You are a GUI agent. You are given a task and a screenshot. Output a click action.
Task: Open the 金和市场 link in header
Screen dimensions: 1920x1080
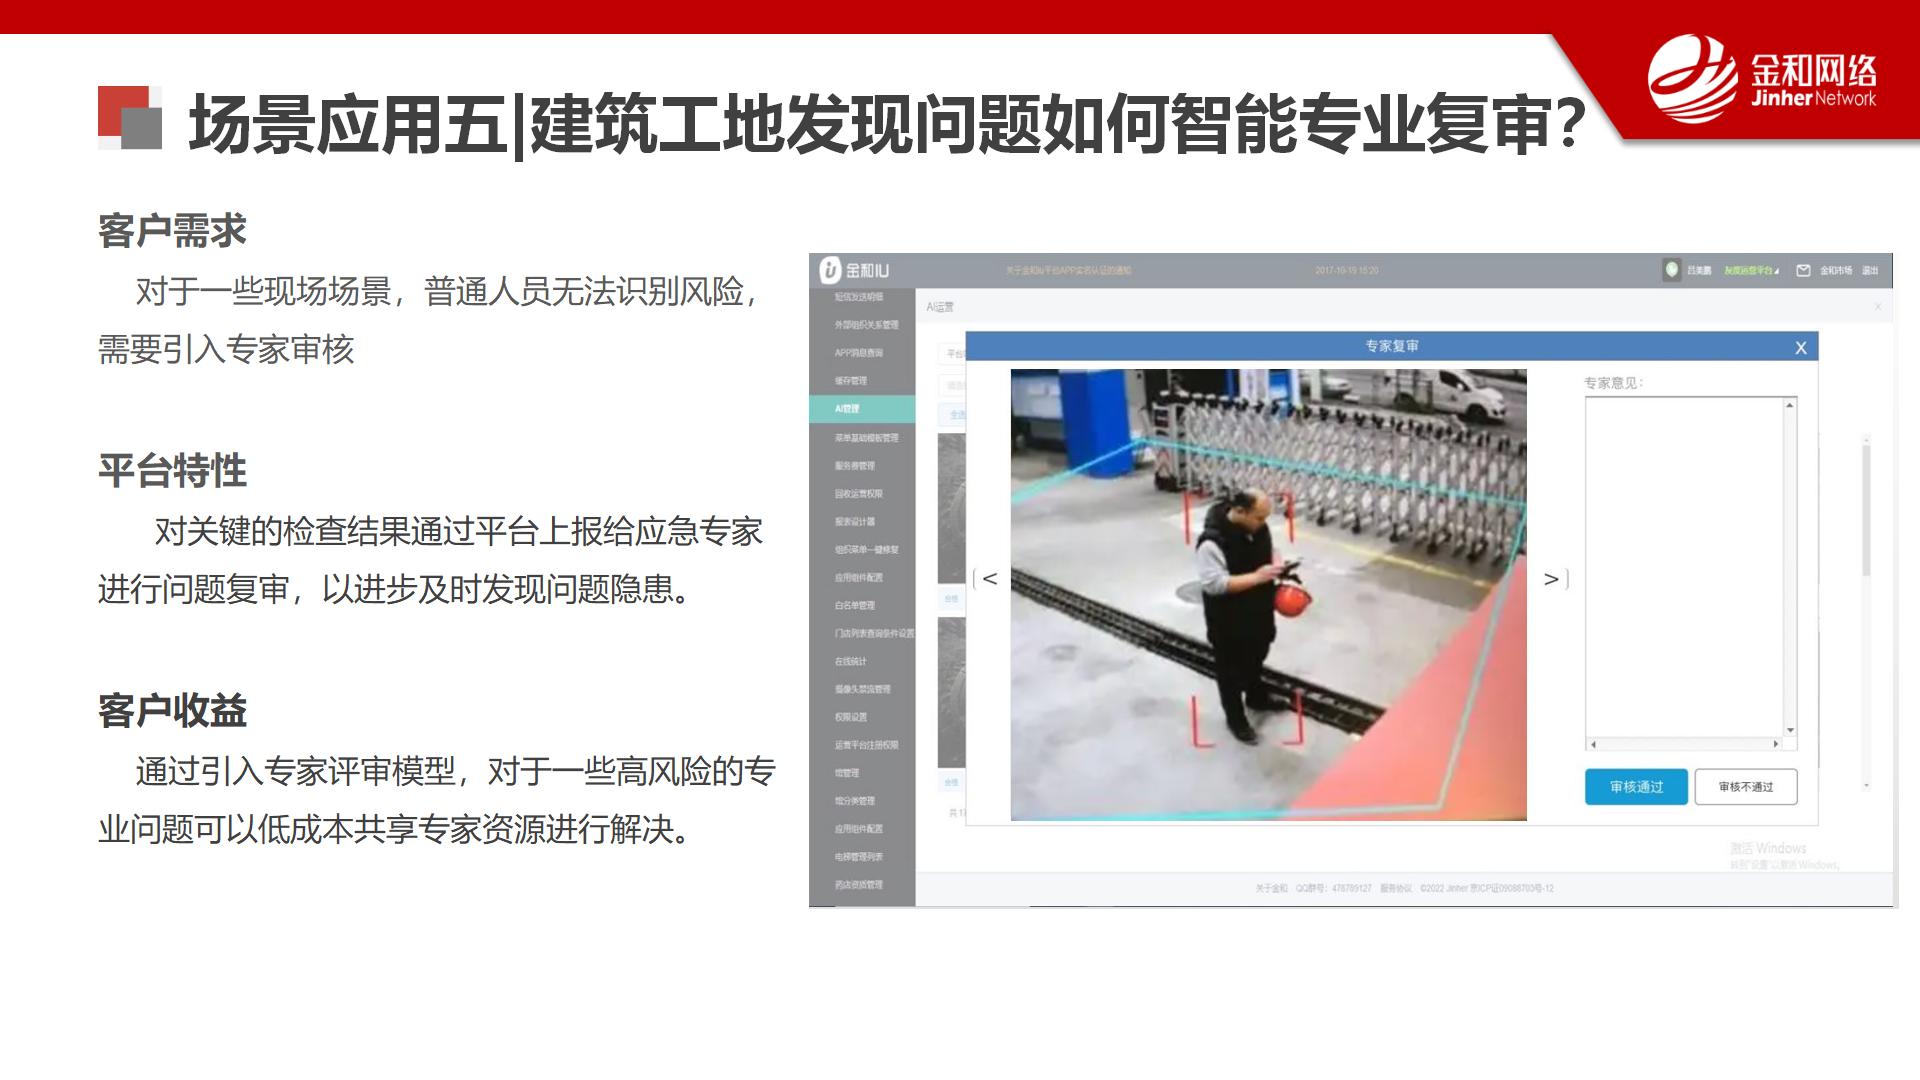coord(1836,271)
